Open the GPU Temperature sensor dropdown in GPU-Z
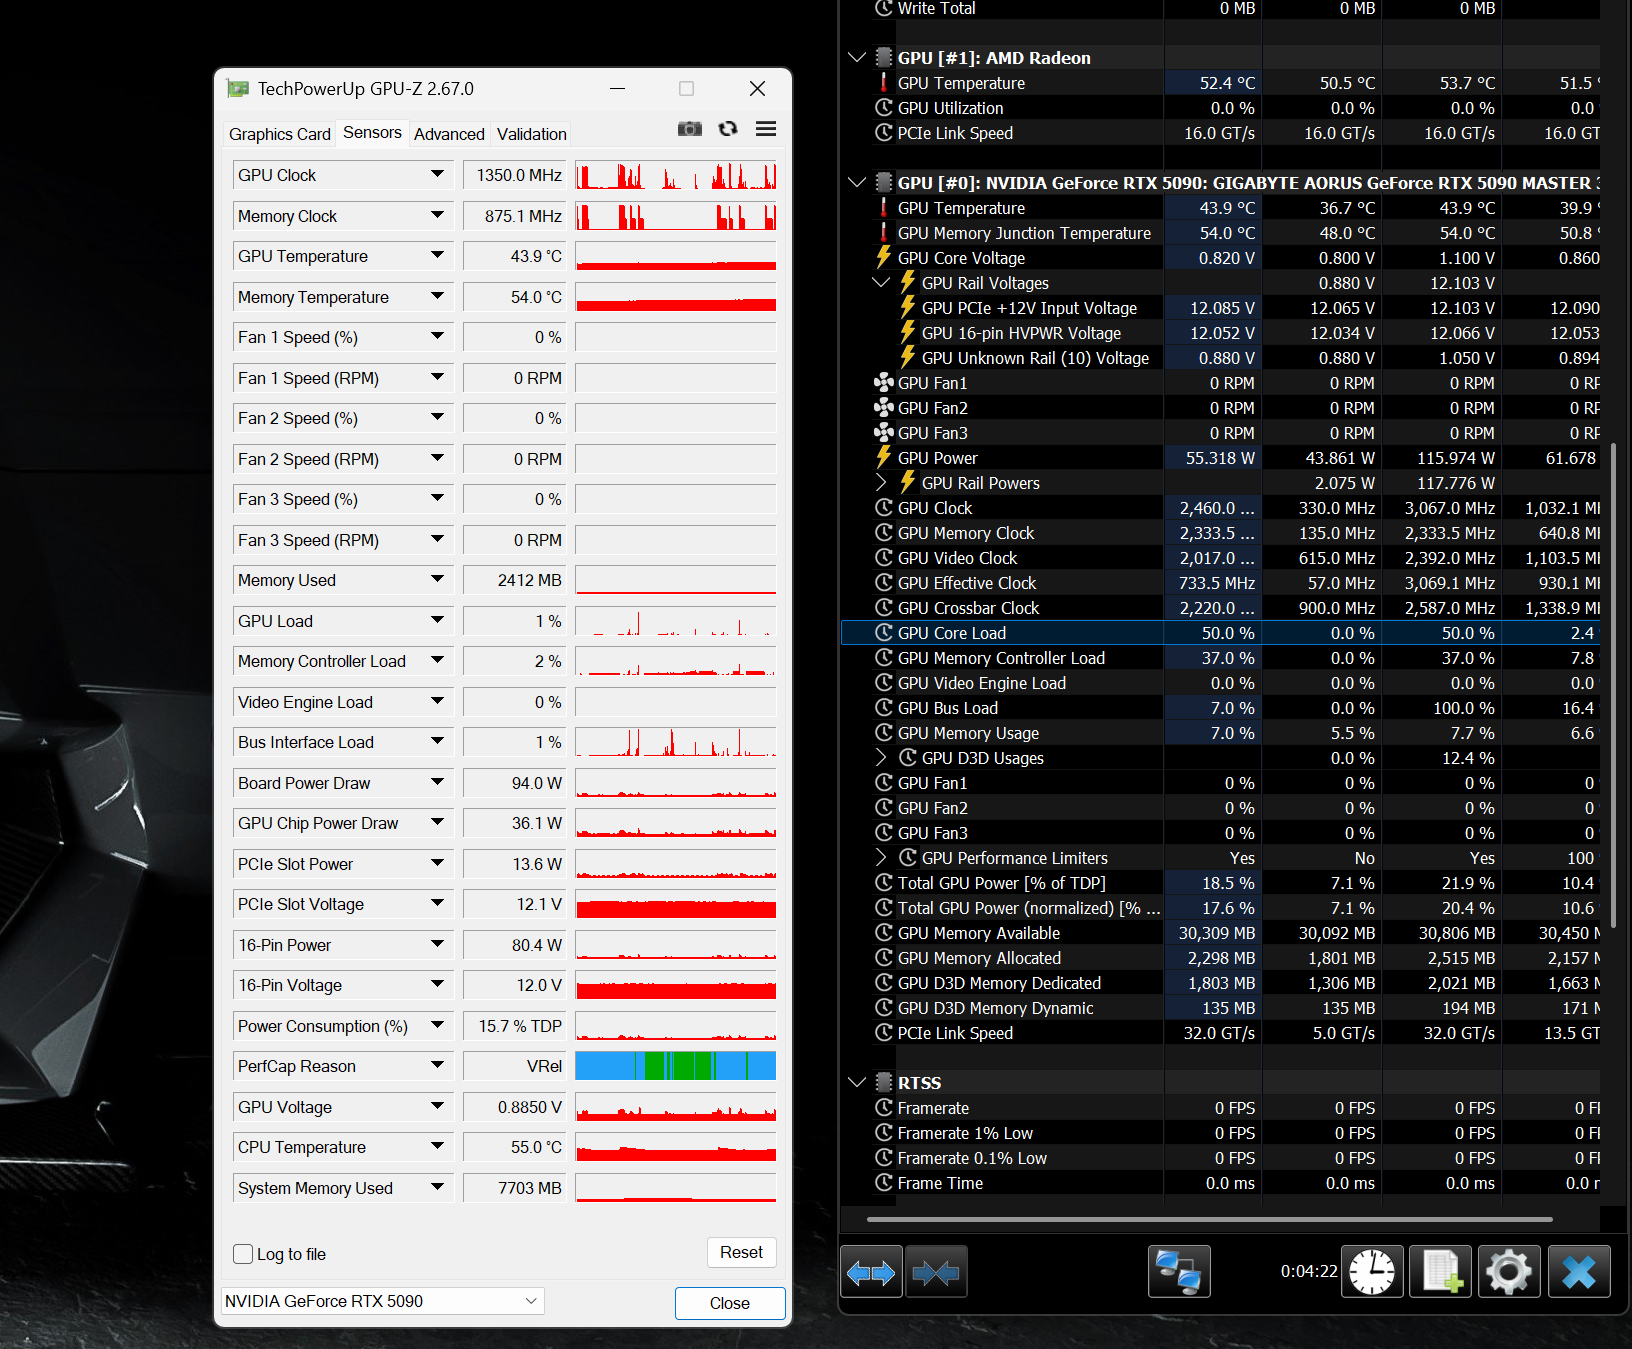Screen dimensions: 1632x1349 click(437, 256)
